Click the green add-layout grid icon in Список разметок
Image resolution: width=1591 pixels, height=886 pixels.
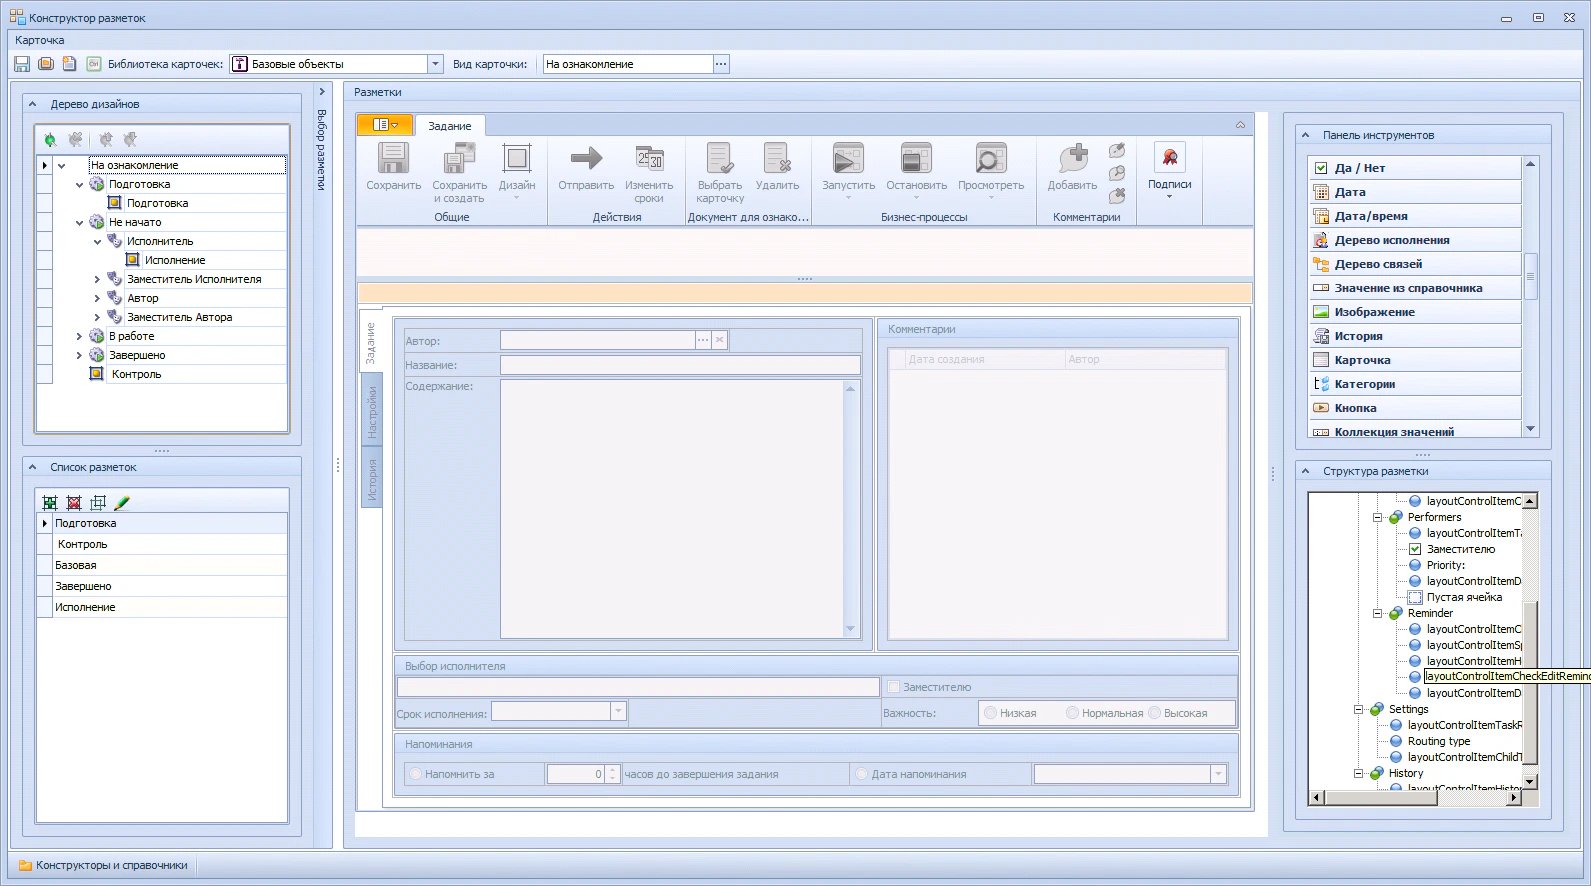click(x=50, y=503)
